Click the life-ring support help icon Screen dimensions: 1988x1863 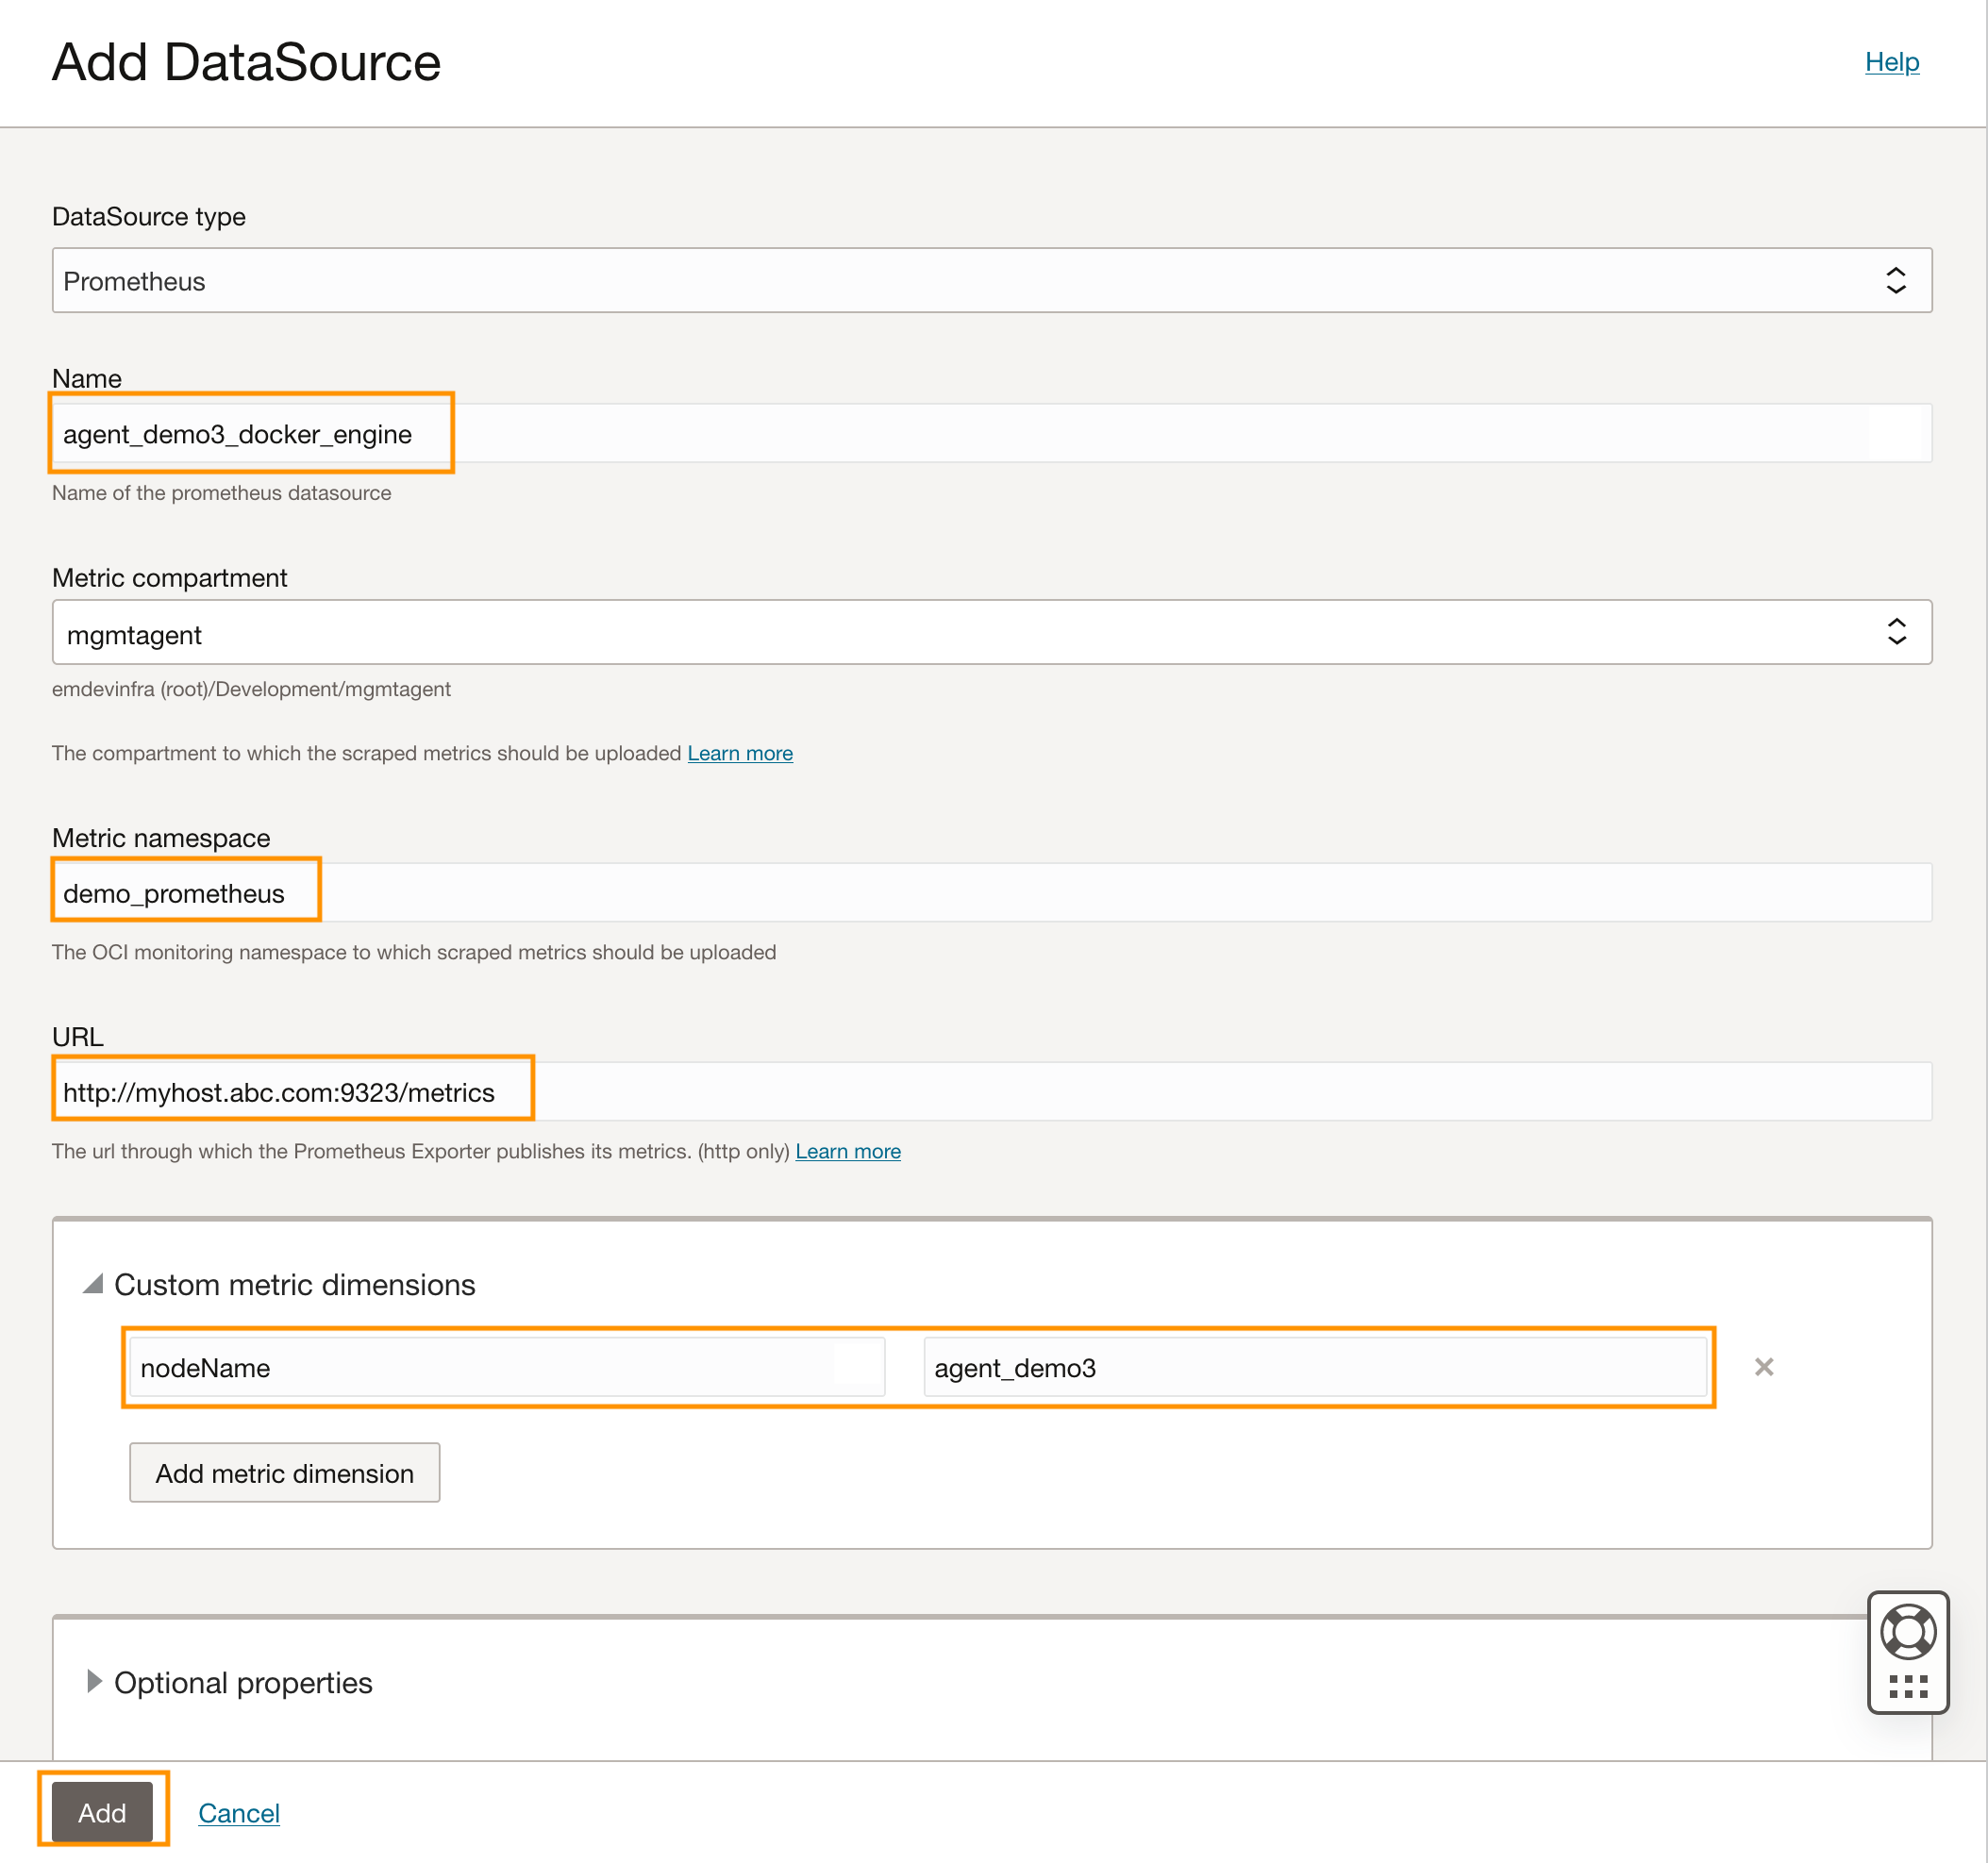1907,1631
